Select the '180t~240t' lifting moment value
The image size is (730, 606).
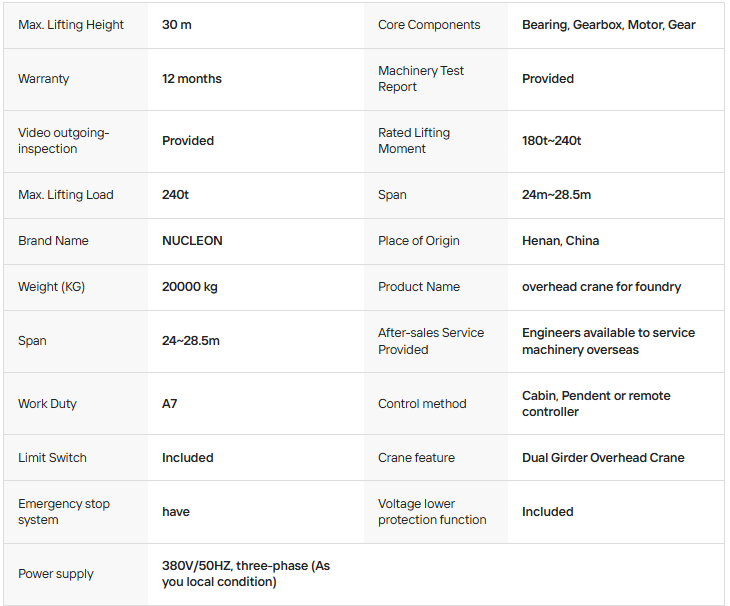[x=551, y=141]
